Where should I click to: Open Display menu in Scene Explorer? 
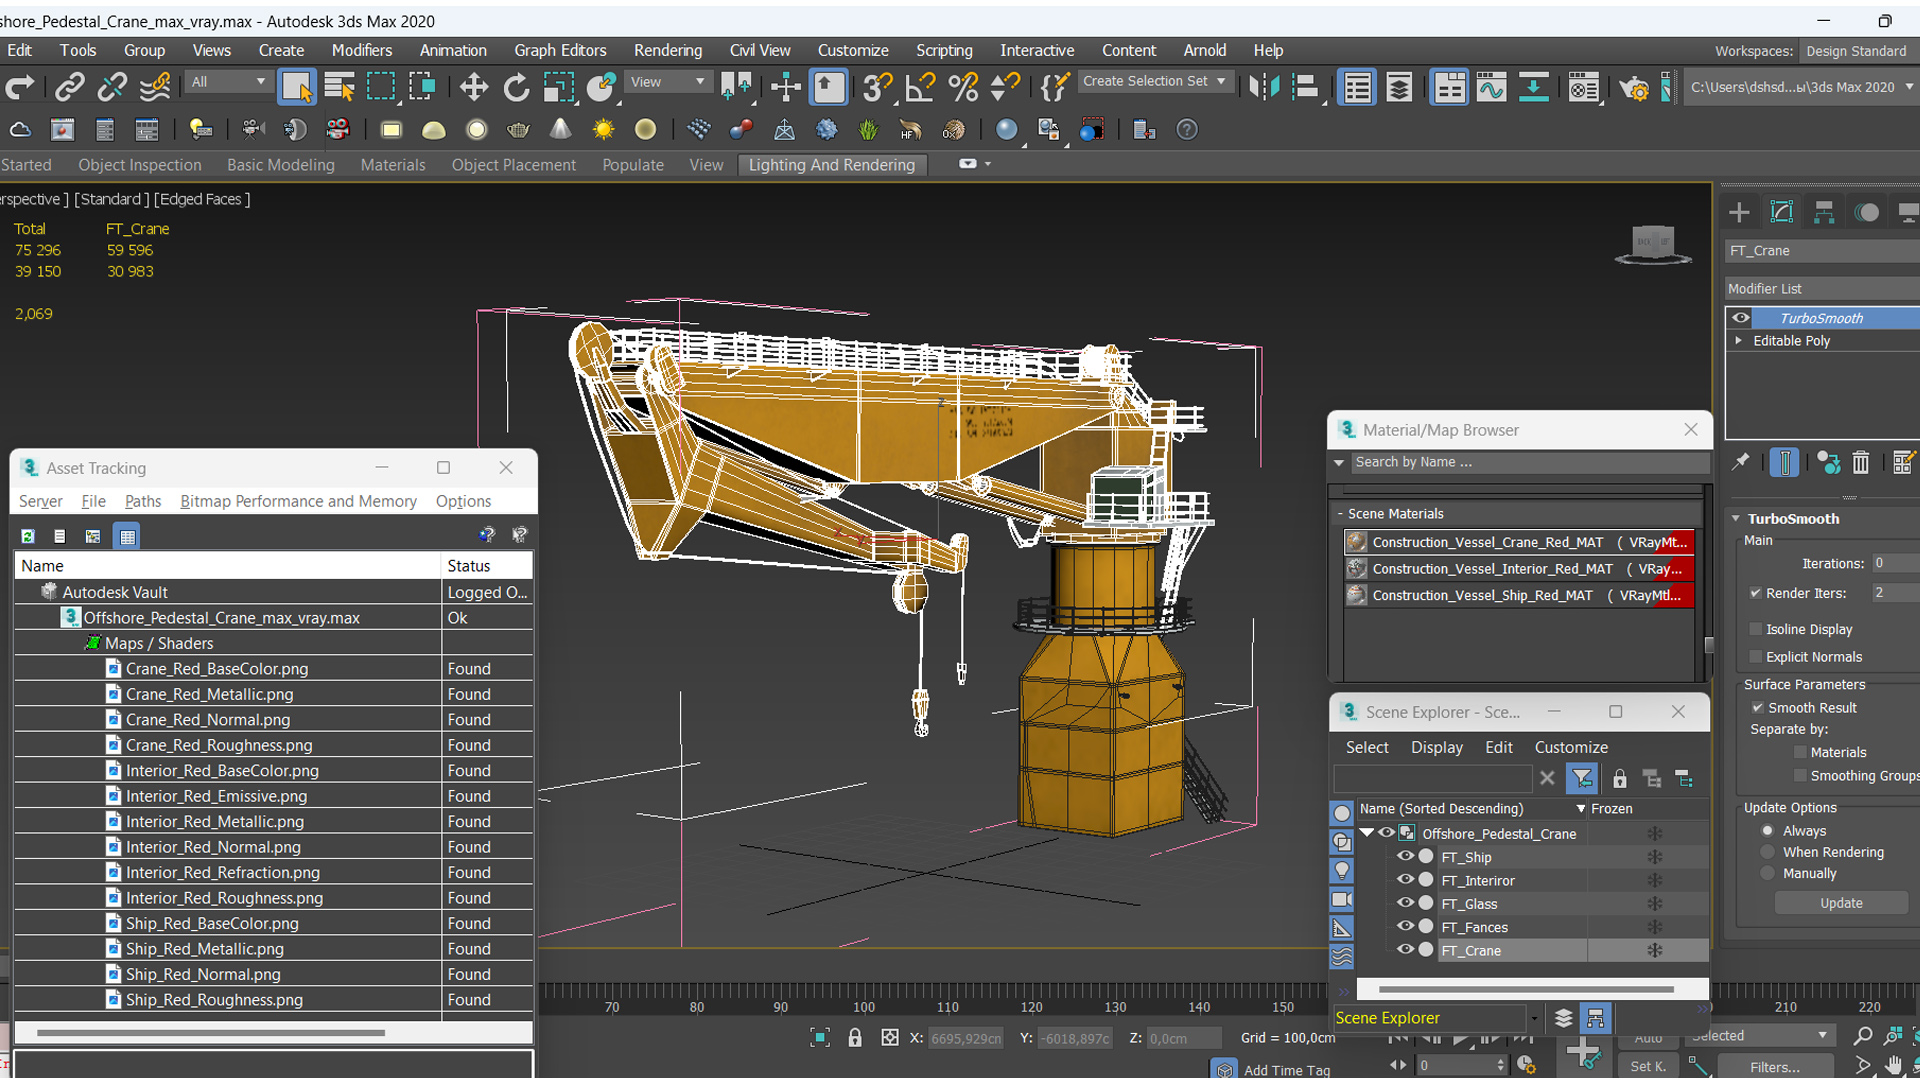tap(1436, 747)
